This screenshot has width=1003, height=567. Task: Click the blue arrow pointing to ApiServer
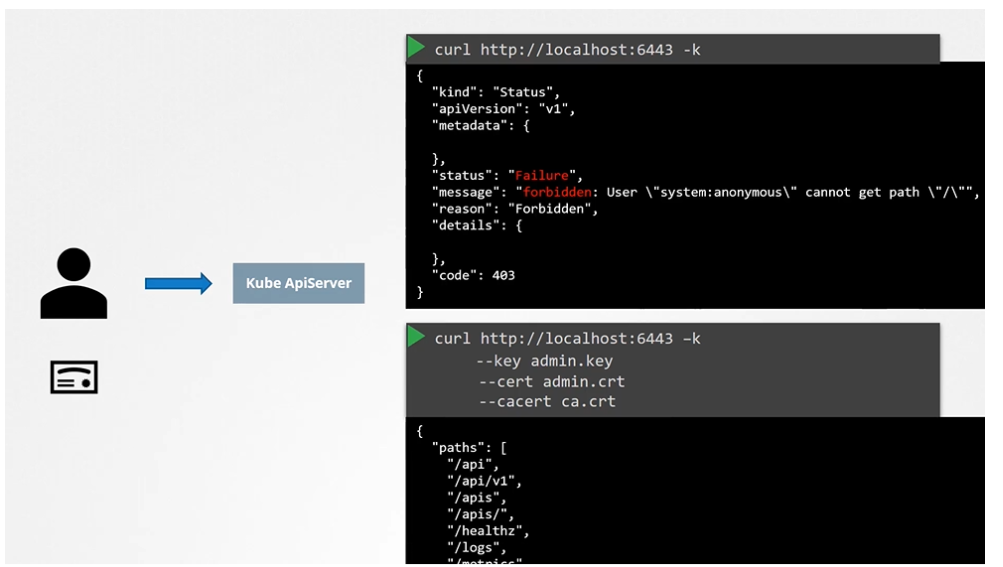[178, 284]
